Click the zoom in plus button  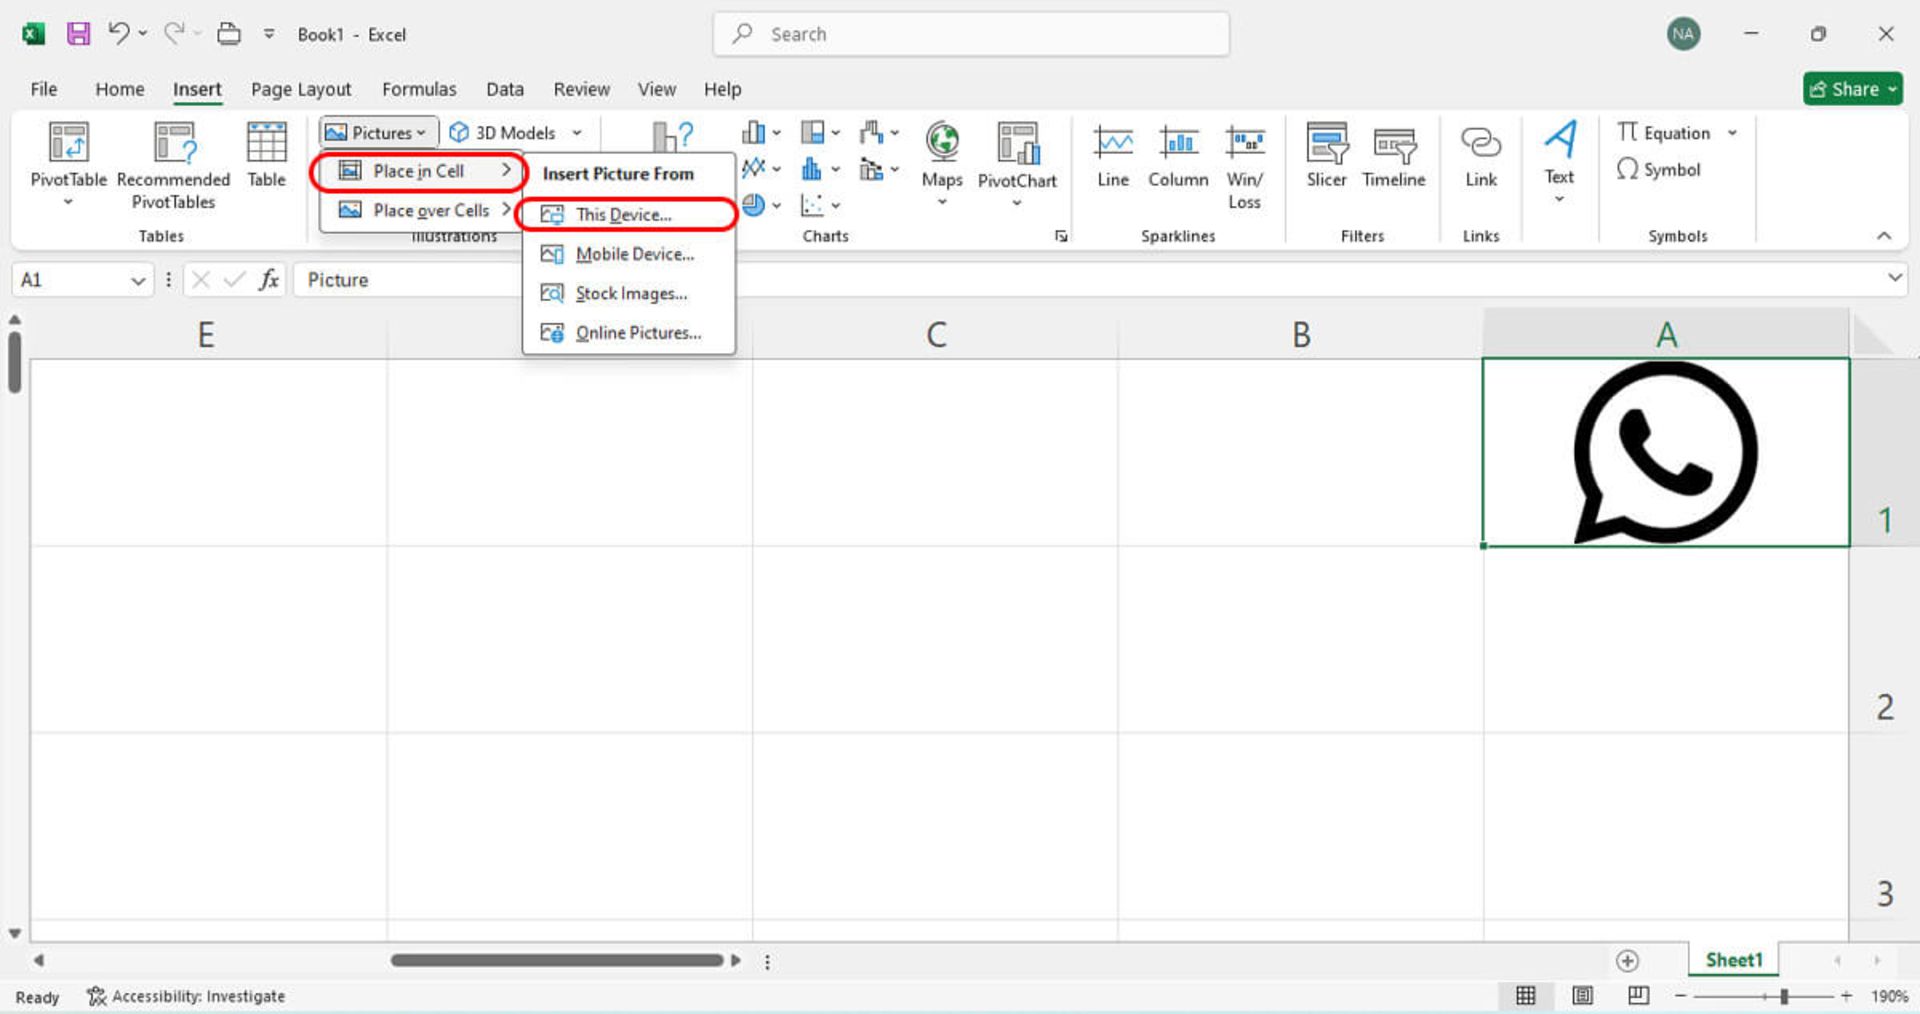tap(1846, 996)
